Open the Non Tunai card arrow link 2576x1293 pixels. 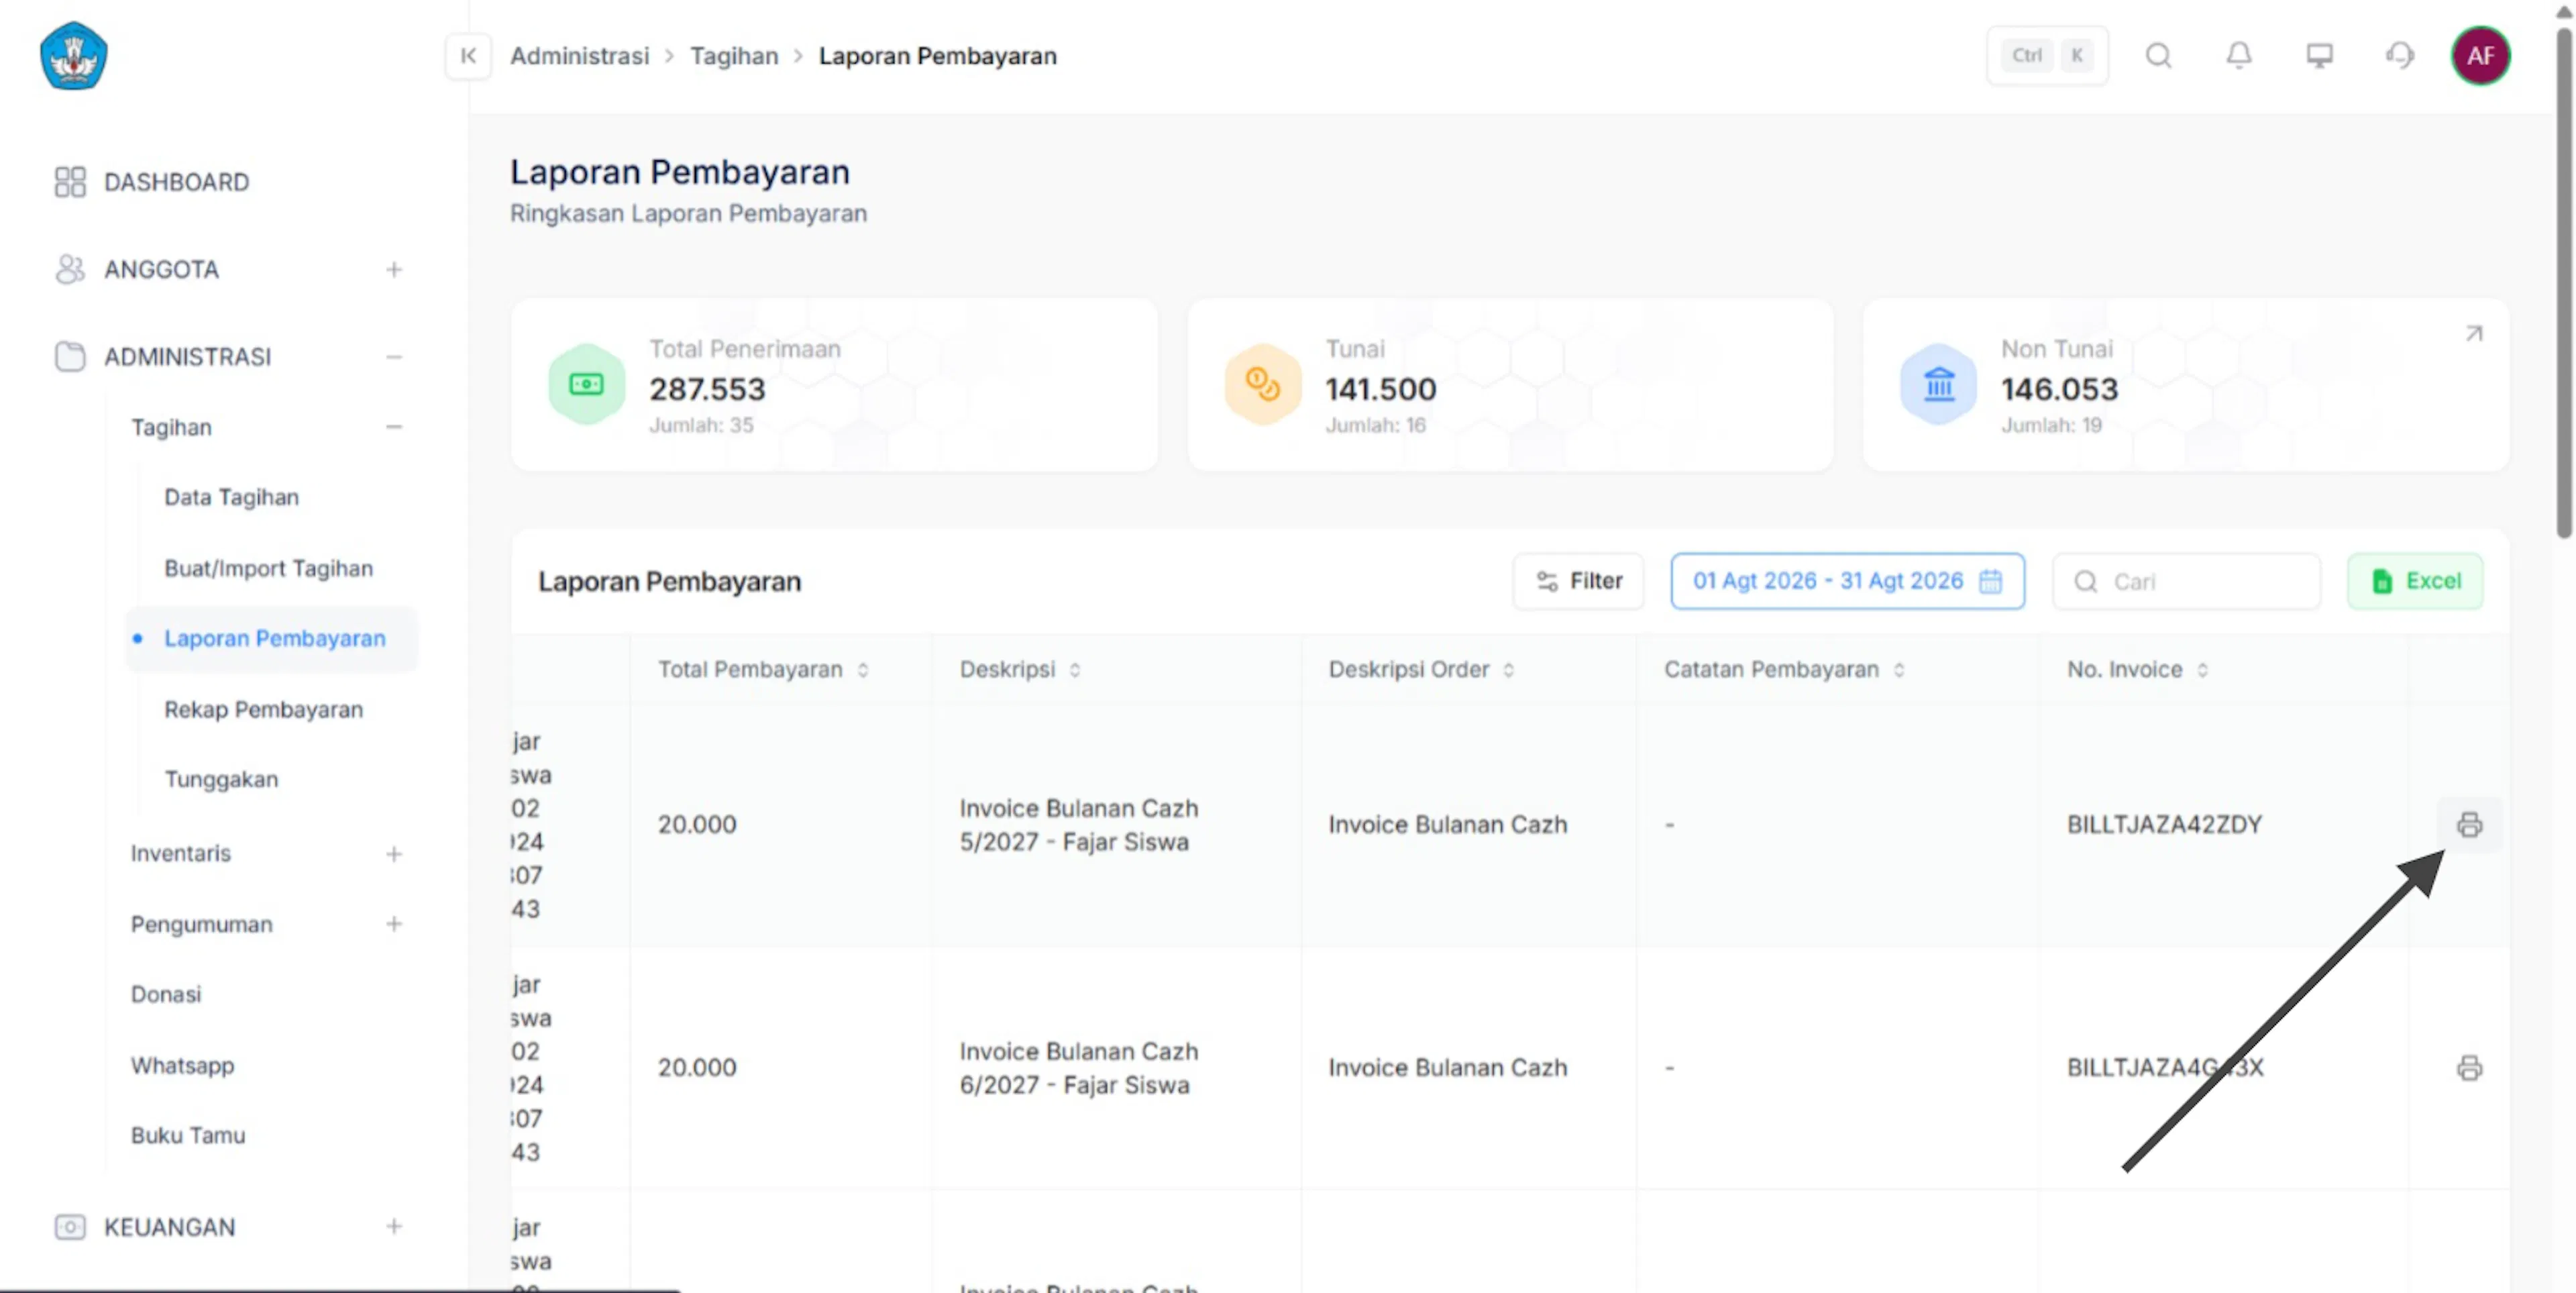click(x=2474, y=333)
